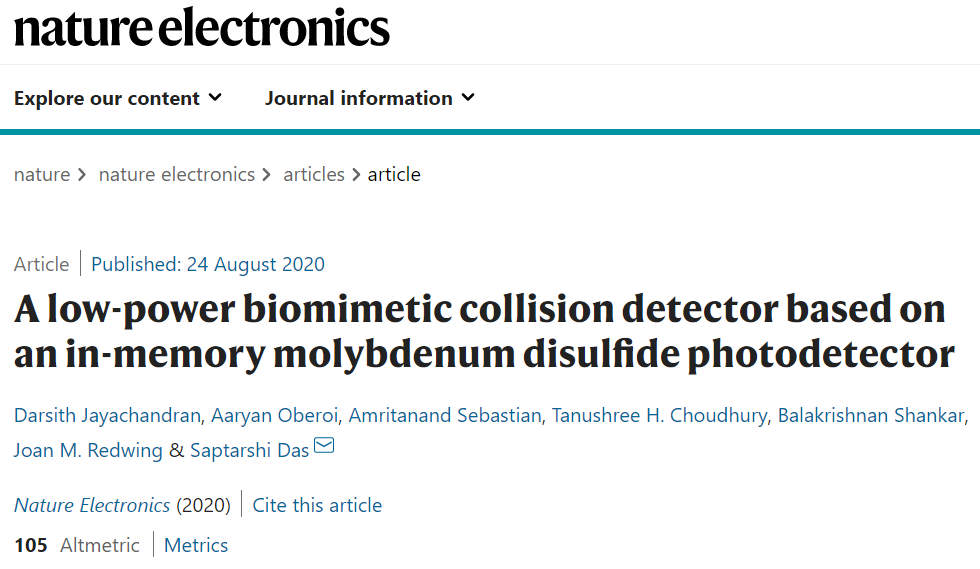Go to nature breadcrumb link
The image size is (980, 569).
click(x=42, y=174)
